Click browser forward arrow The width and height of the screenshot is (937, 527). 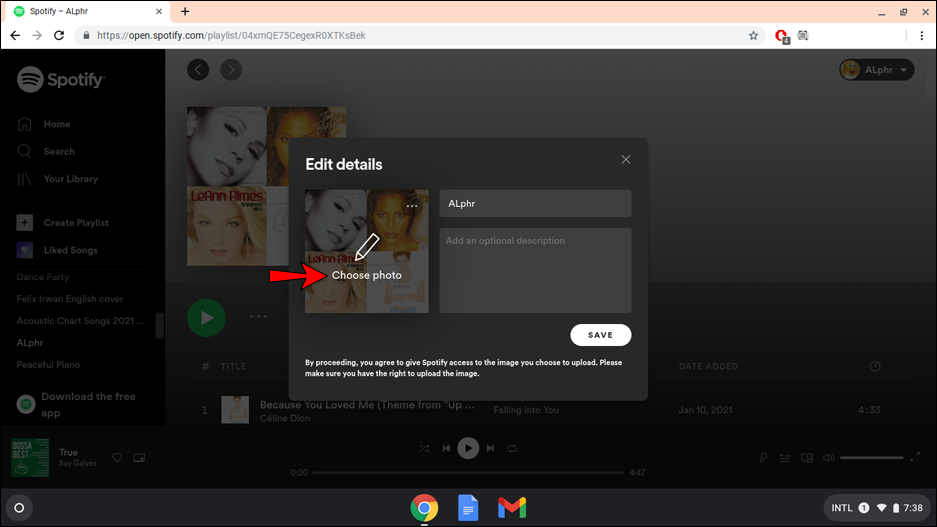pyautogui.click(x=37, y=35)
